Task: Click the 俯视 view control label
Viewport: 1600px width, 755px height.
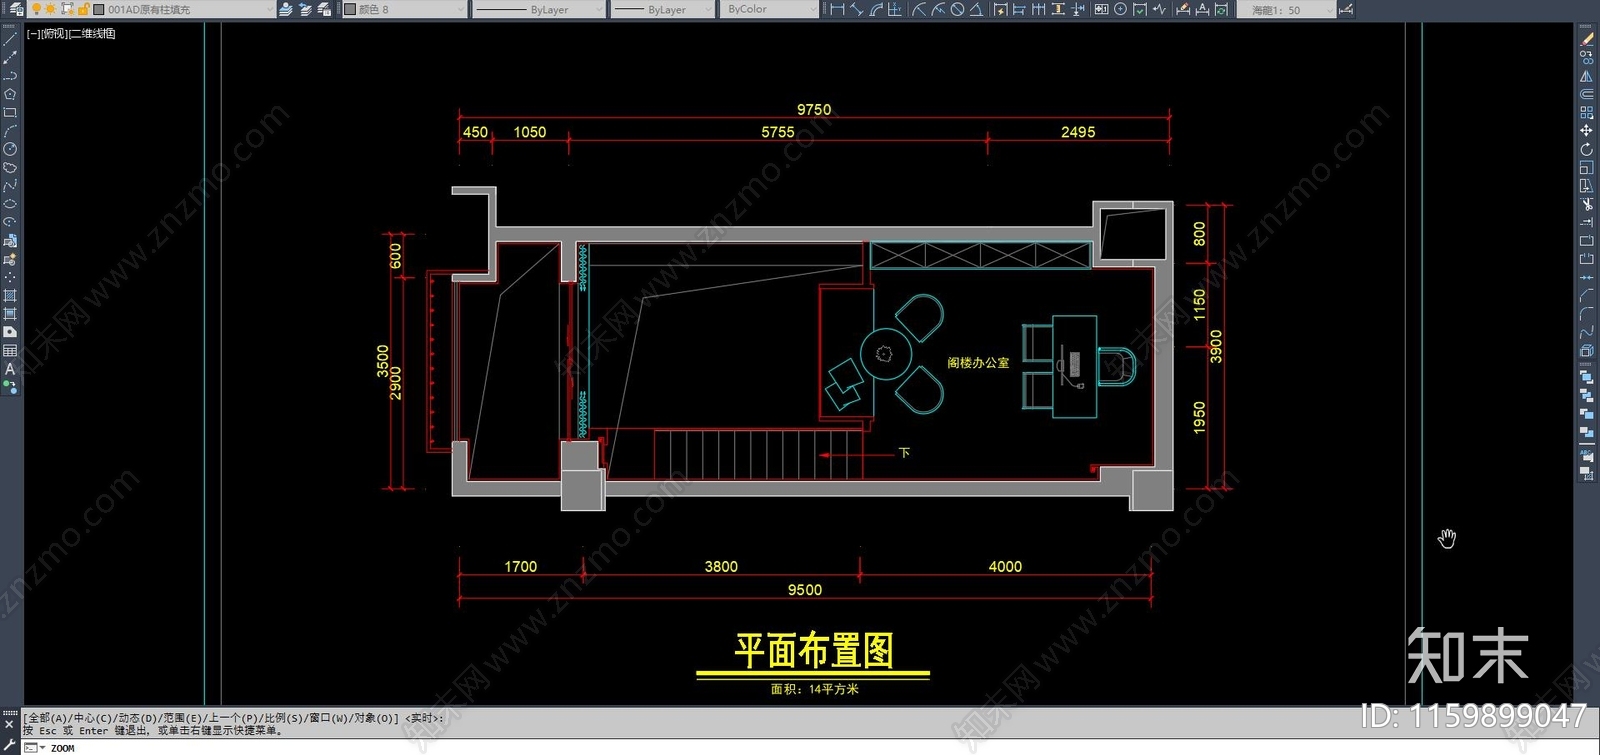Action: coord(54,34)
